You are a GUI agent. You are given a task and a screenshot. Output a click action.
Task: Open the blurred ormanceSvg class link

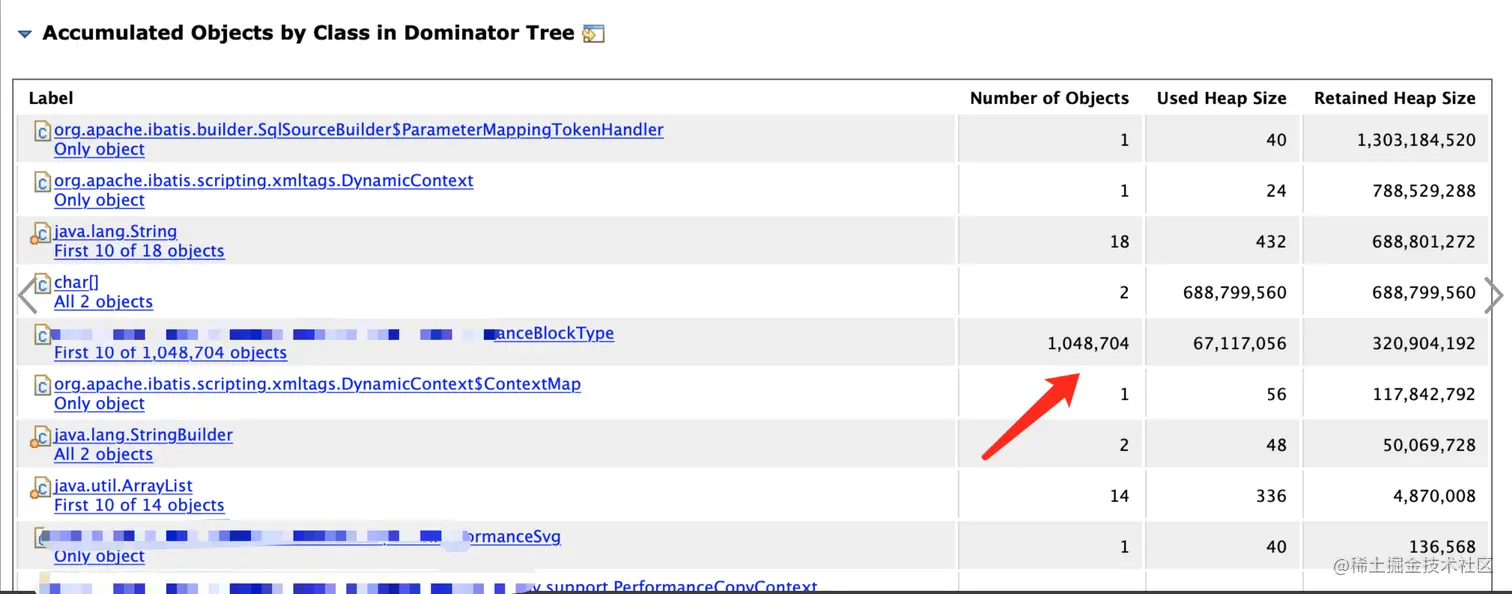pyautogui.click(x=512, y=537)
